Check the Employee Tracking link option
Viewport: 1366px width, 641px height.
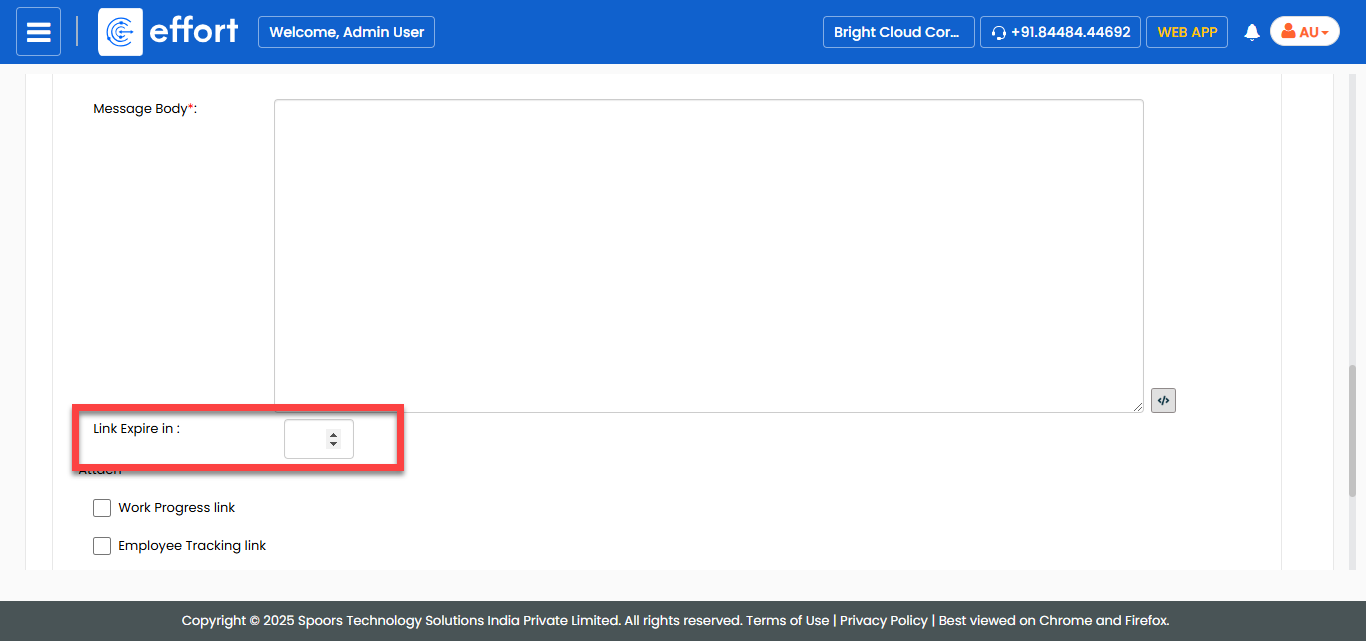[102, 546]
